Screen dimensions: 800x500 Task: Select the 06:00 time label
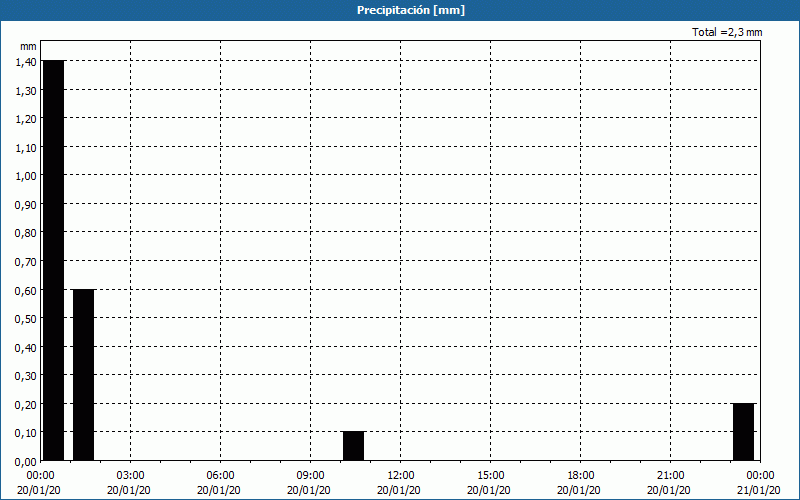click(x=220, y=476)
